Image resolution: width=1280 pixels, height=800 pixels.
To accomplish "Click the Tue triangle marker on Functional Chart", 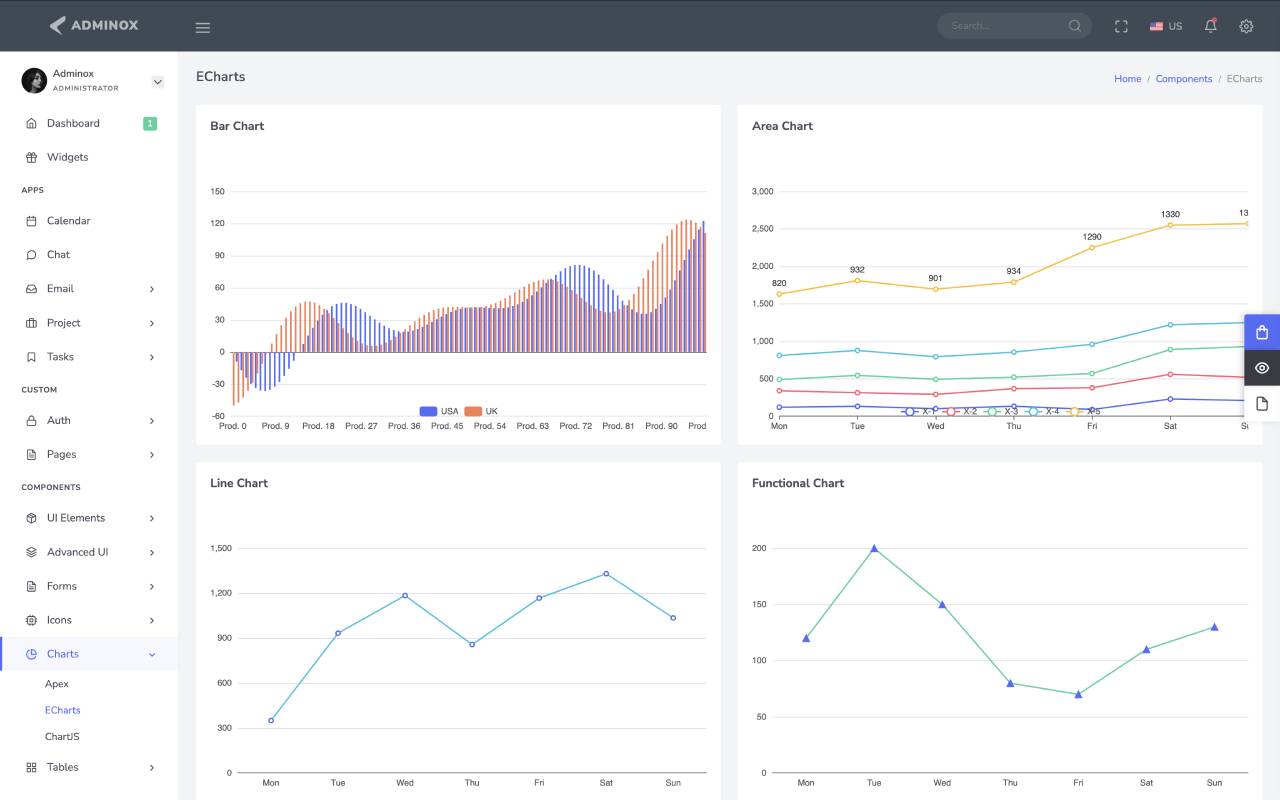I will point(874,548).
